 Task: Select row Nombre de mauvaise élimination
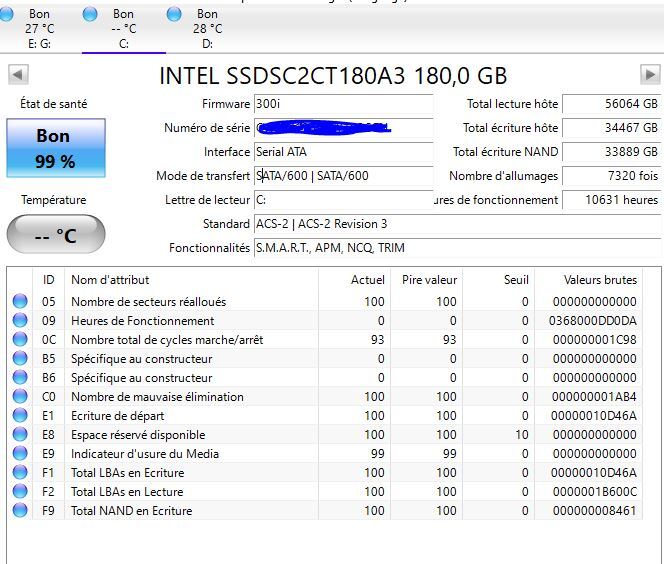(325, 397)
